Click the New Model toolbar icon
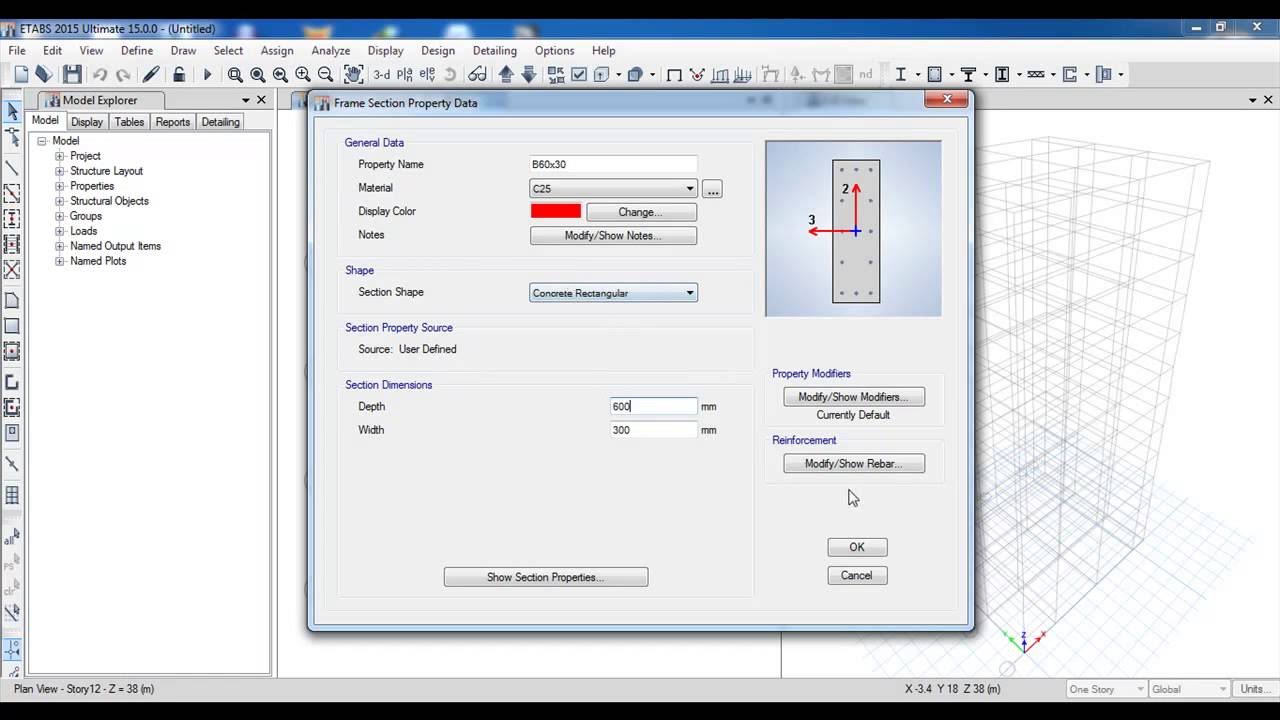 click(21, 74)
